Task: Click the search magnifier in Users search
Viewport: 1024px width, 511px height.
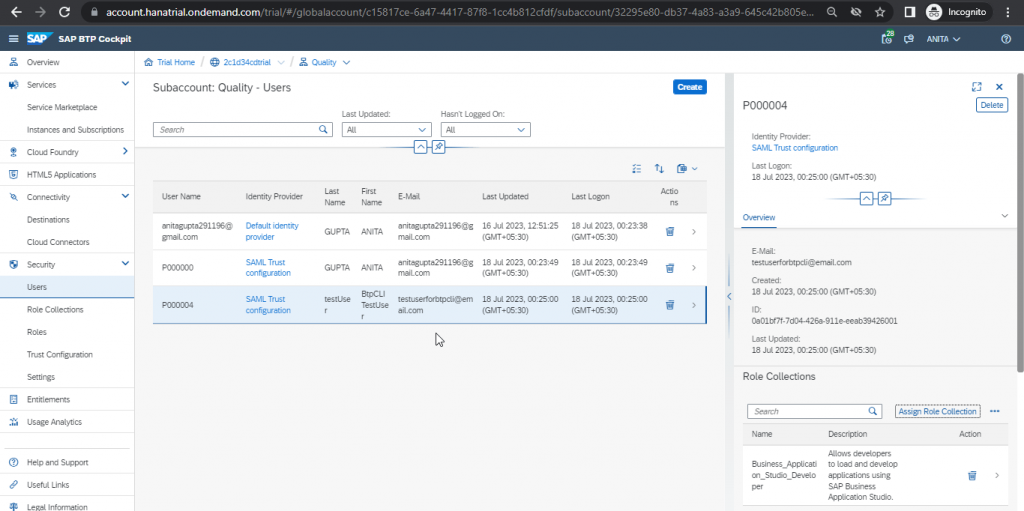Action: click(323, 129)
